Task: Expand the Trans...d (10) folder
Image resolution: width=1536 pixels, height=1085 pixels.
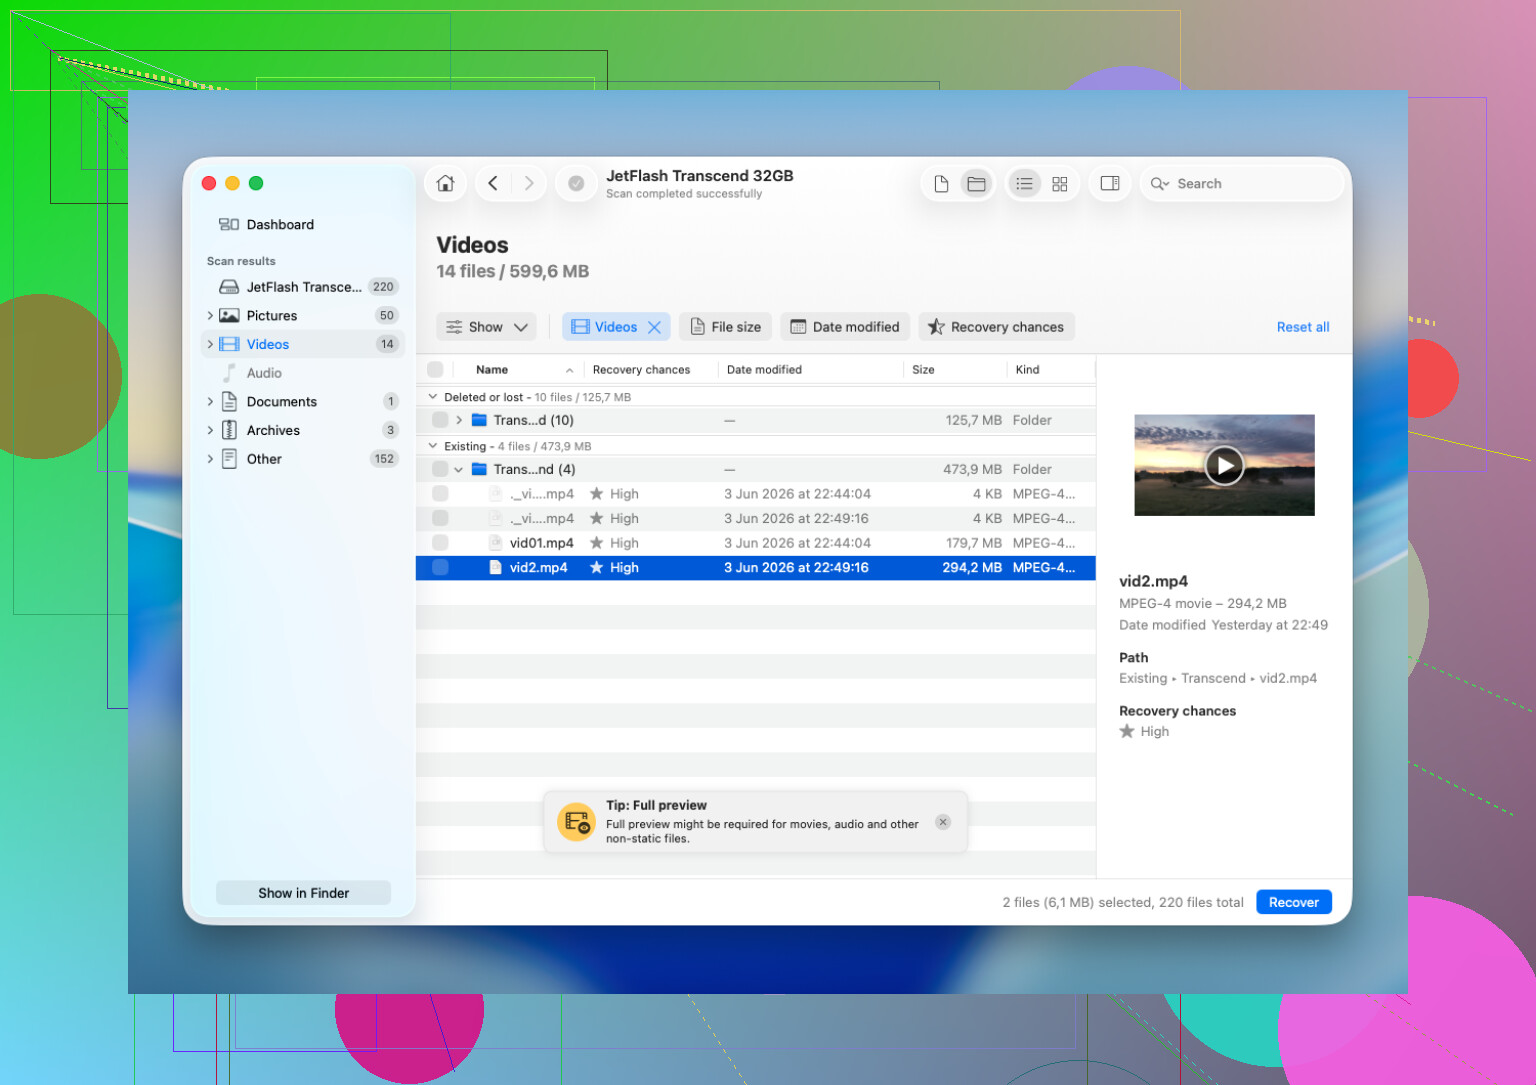Action: click(459, 420)
